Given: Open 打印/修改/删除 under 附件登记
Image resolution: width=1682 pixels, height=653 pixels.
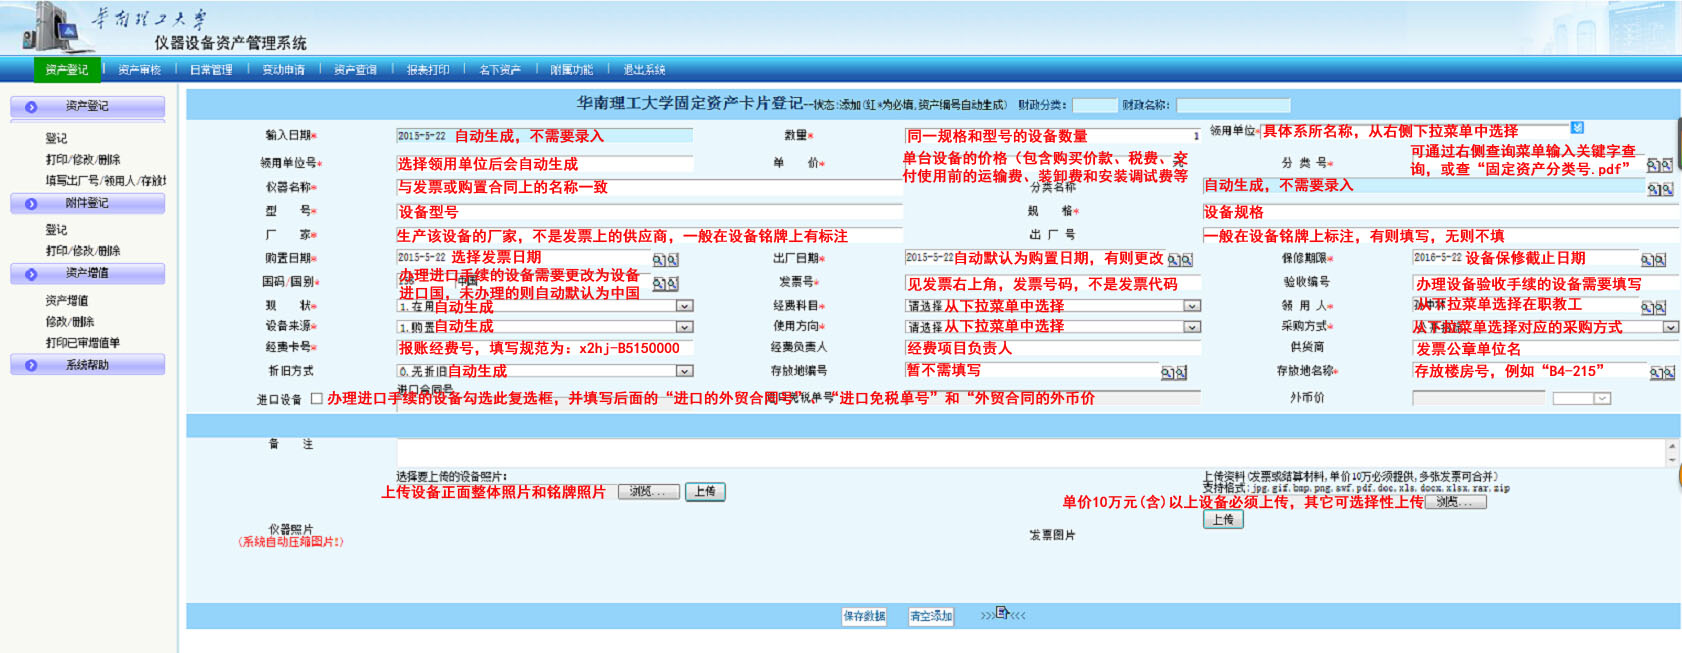Looking at the screenshot, I should (x=83, y=251).
